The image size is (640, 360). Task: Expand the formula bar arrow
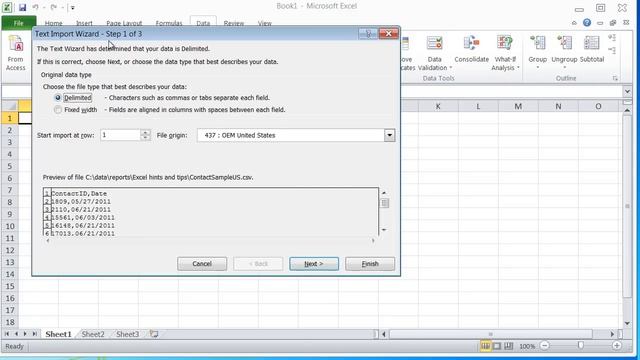[627, 91]
